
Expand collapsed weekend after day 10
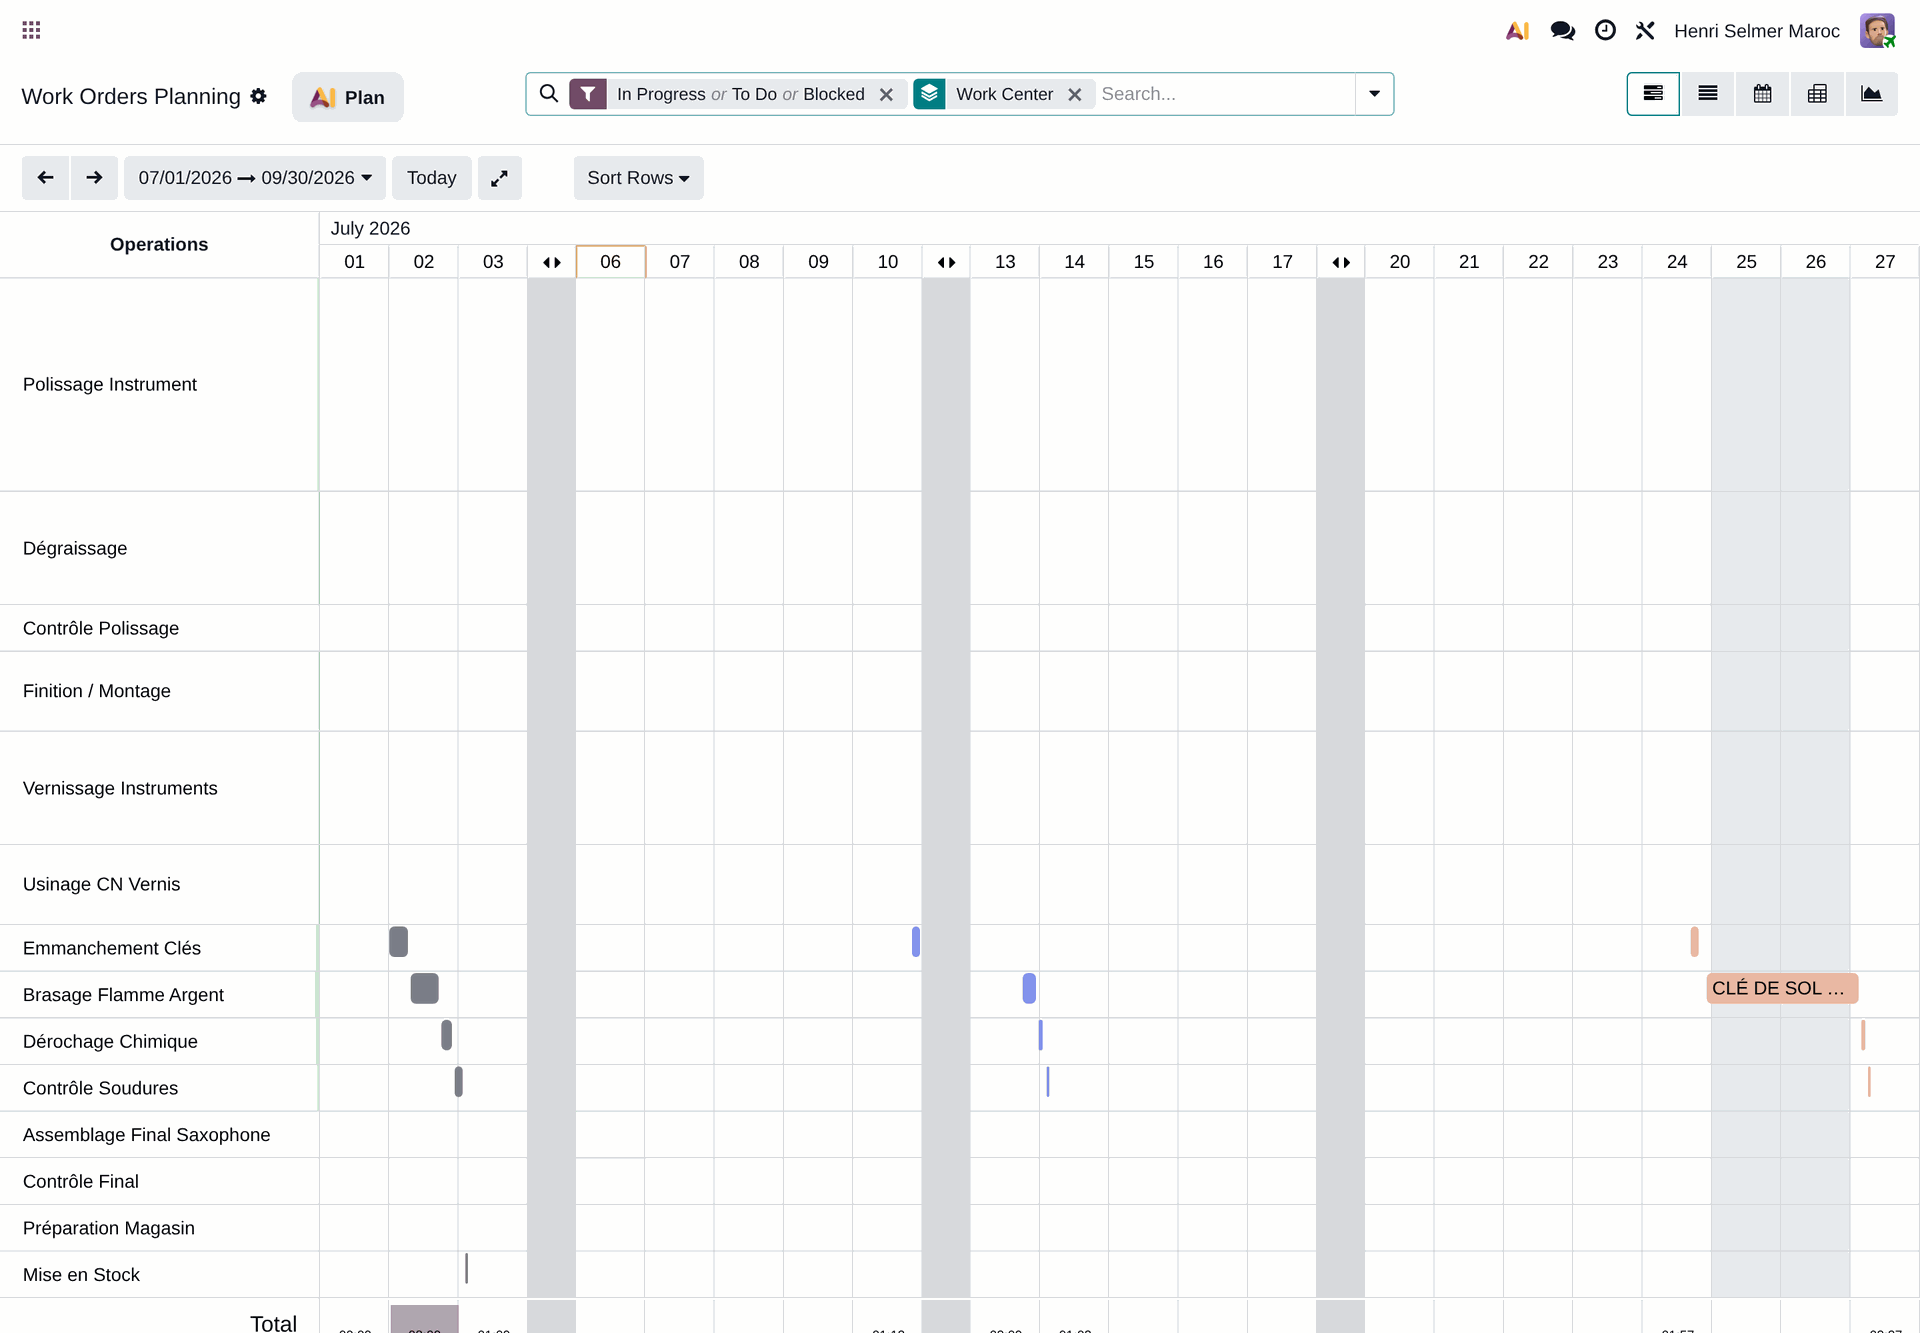(946, 262)
